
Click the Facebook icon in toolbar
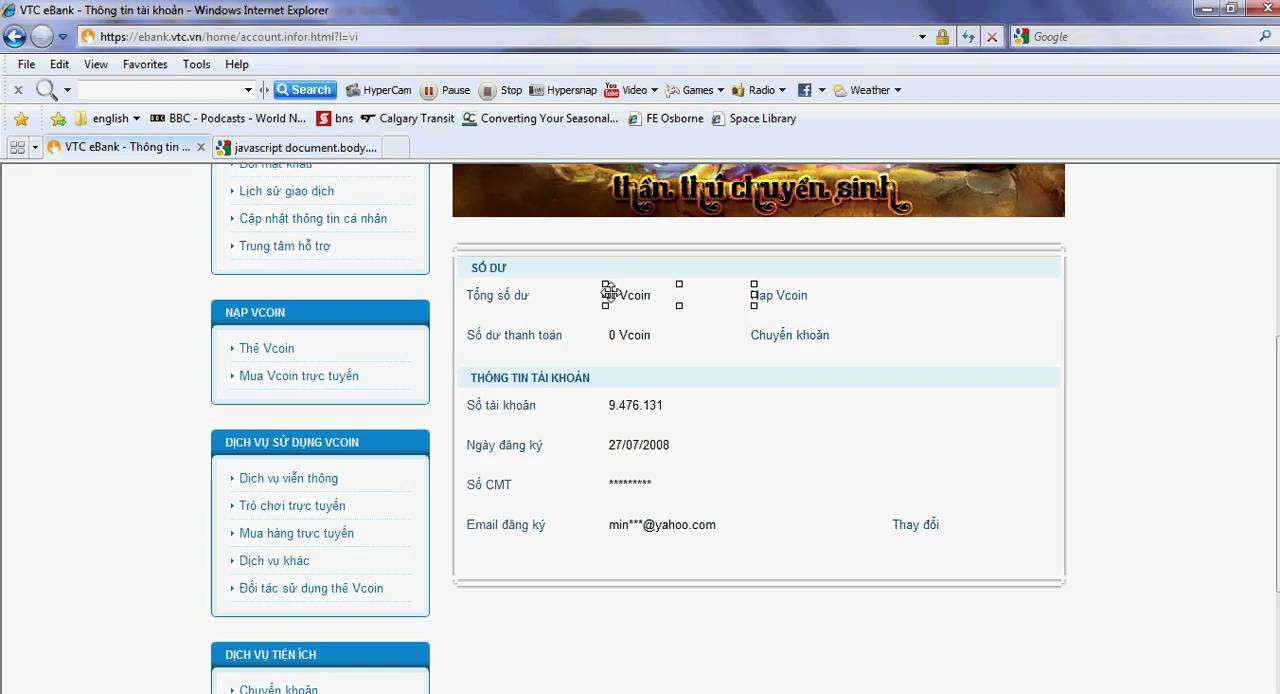804,90
